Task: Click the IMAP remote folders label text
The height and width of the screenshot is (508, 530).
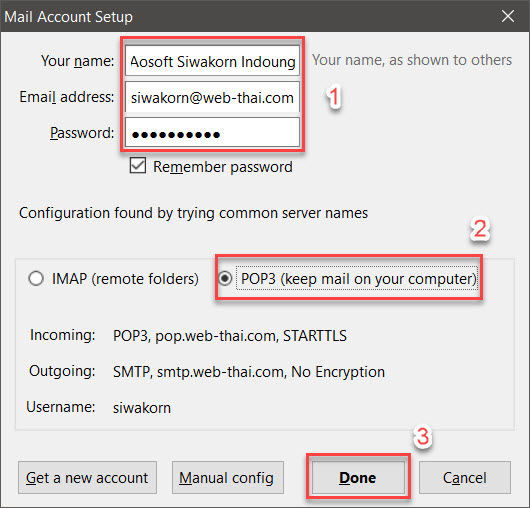Action: click(125, 279)
